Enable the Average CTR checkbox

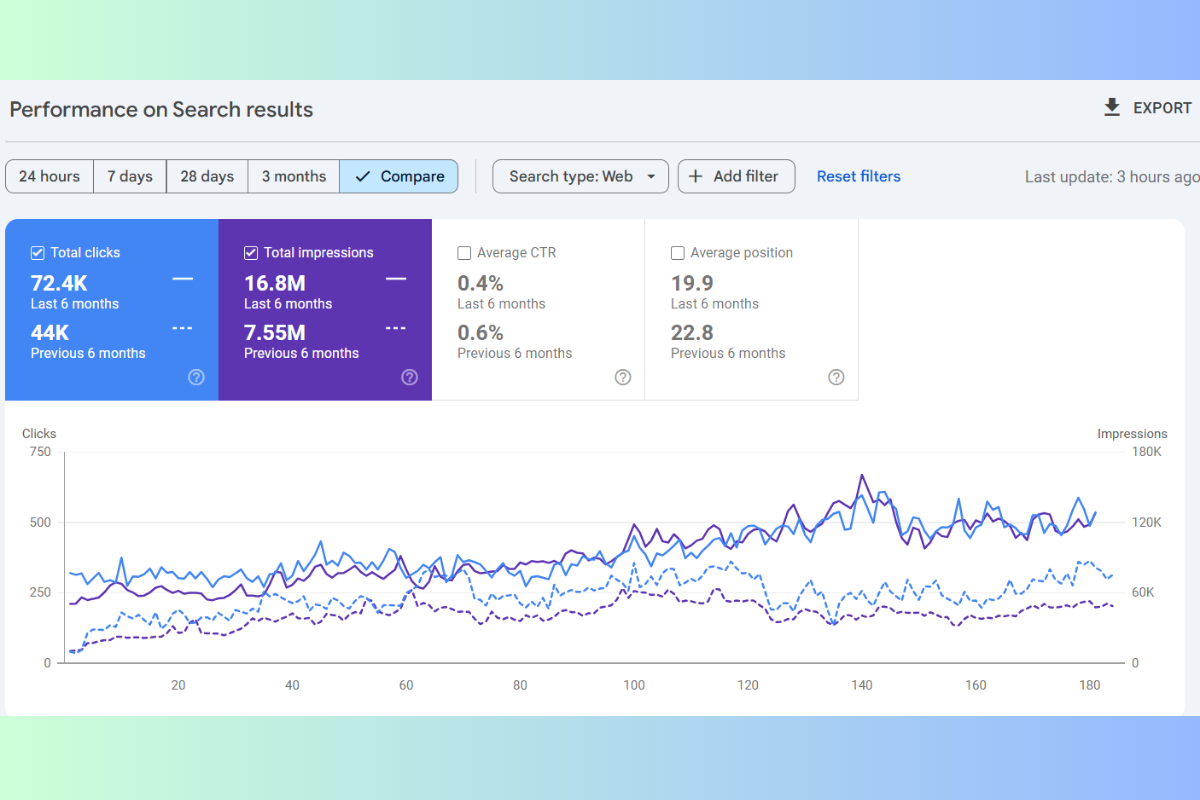tap(464, 253)
